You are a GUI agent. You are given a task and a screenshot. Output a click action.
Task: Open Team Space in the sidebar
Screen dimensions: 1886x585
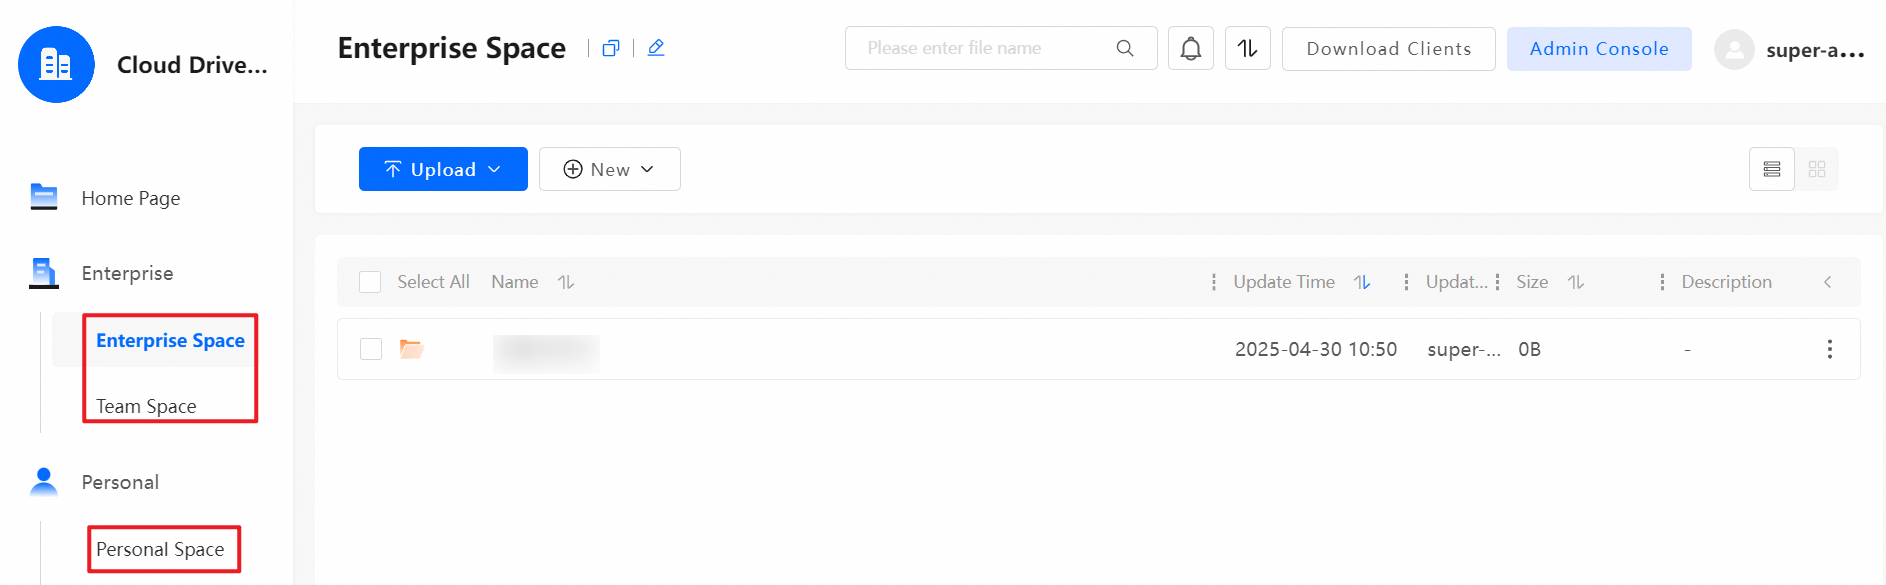pyautogui.click(x=146, y=406)
